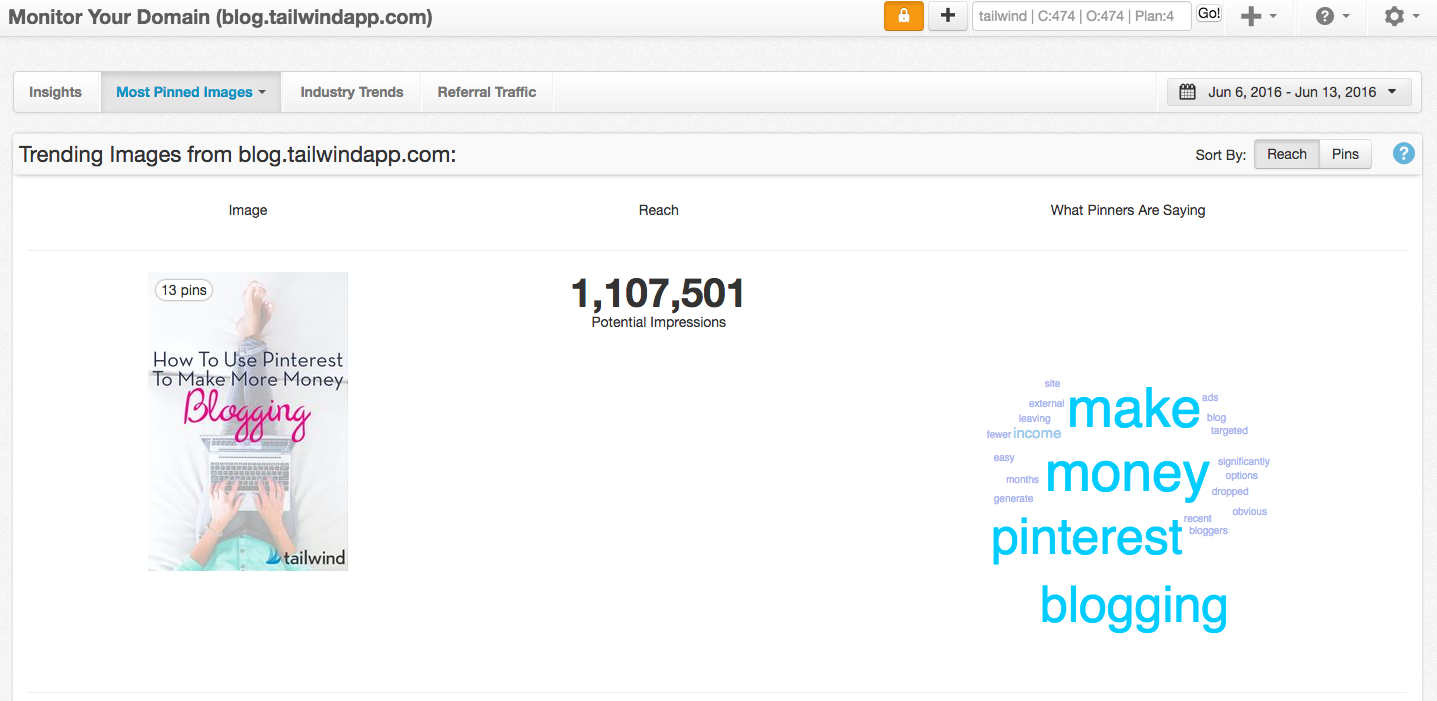Click the word 'generate' in word cloud
Screen dimensions: 1437x701
pyautogui.click(x=1013, y=499)
